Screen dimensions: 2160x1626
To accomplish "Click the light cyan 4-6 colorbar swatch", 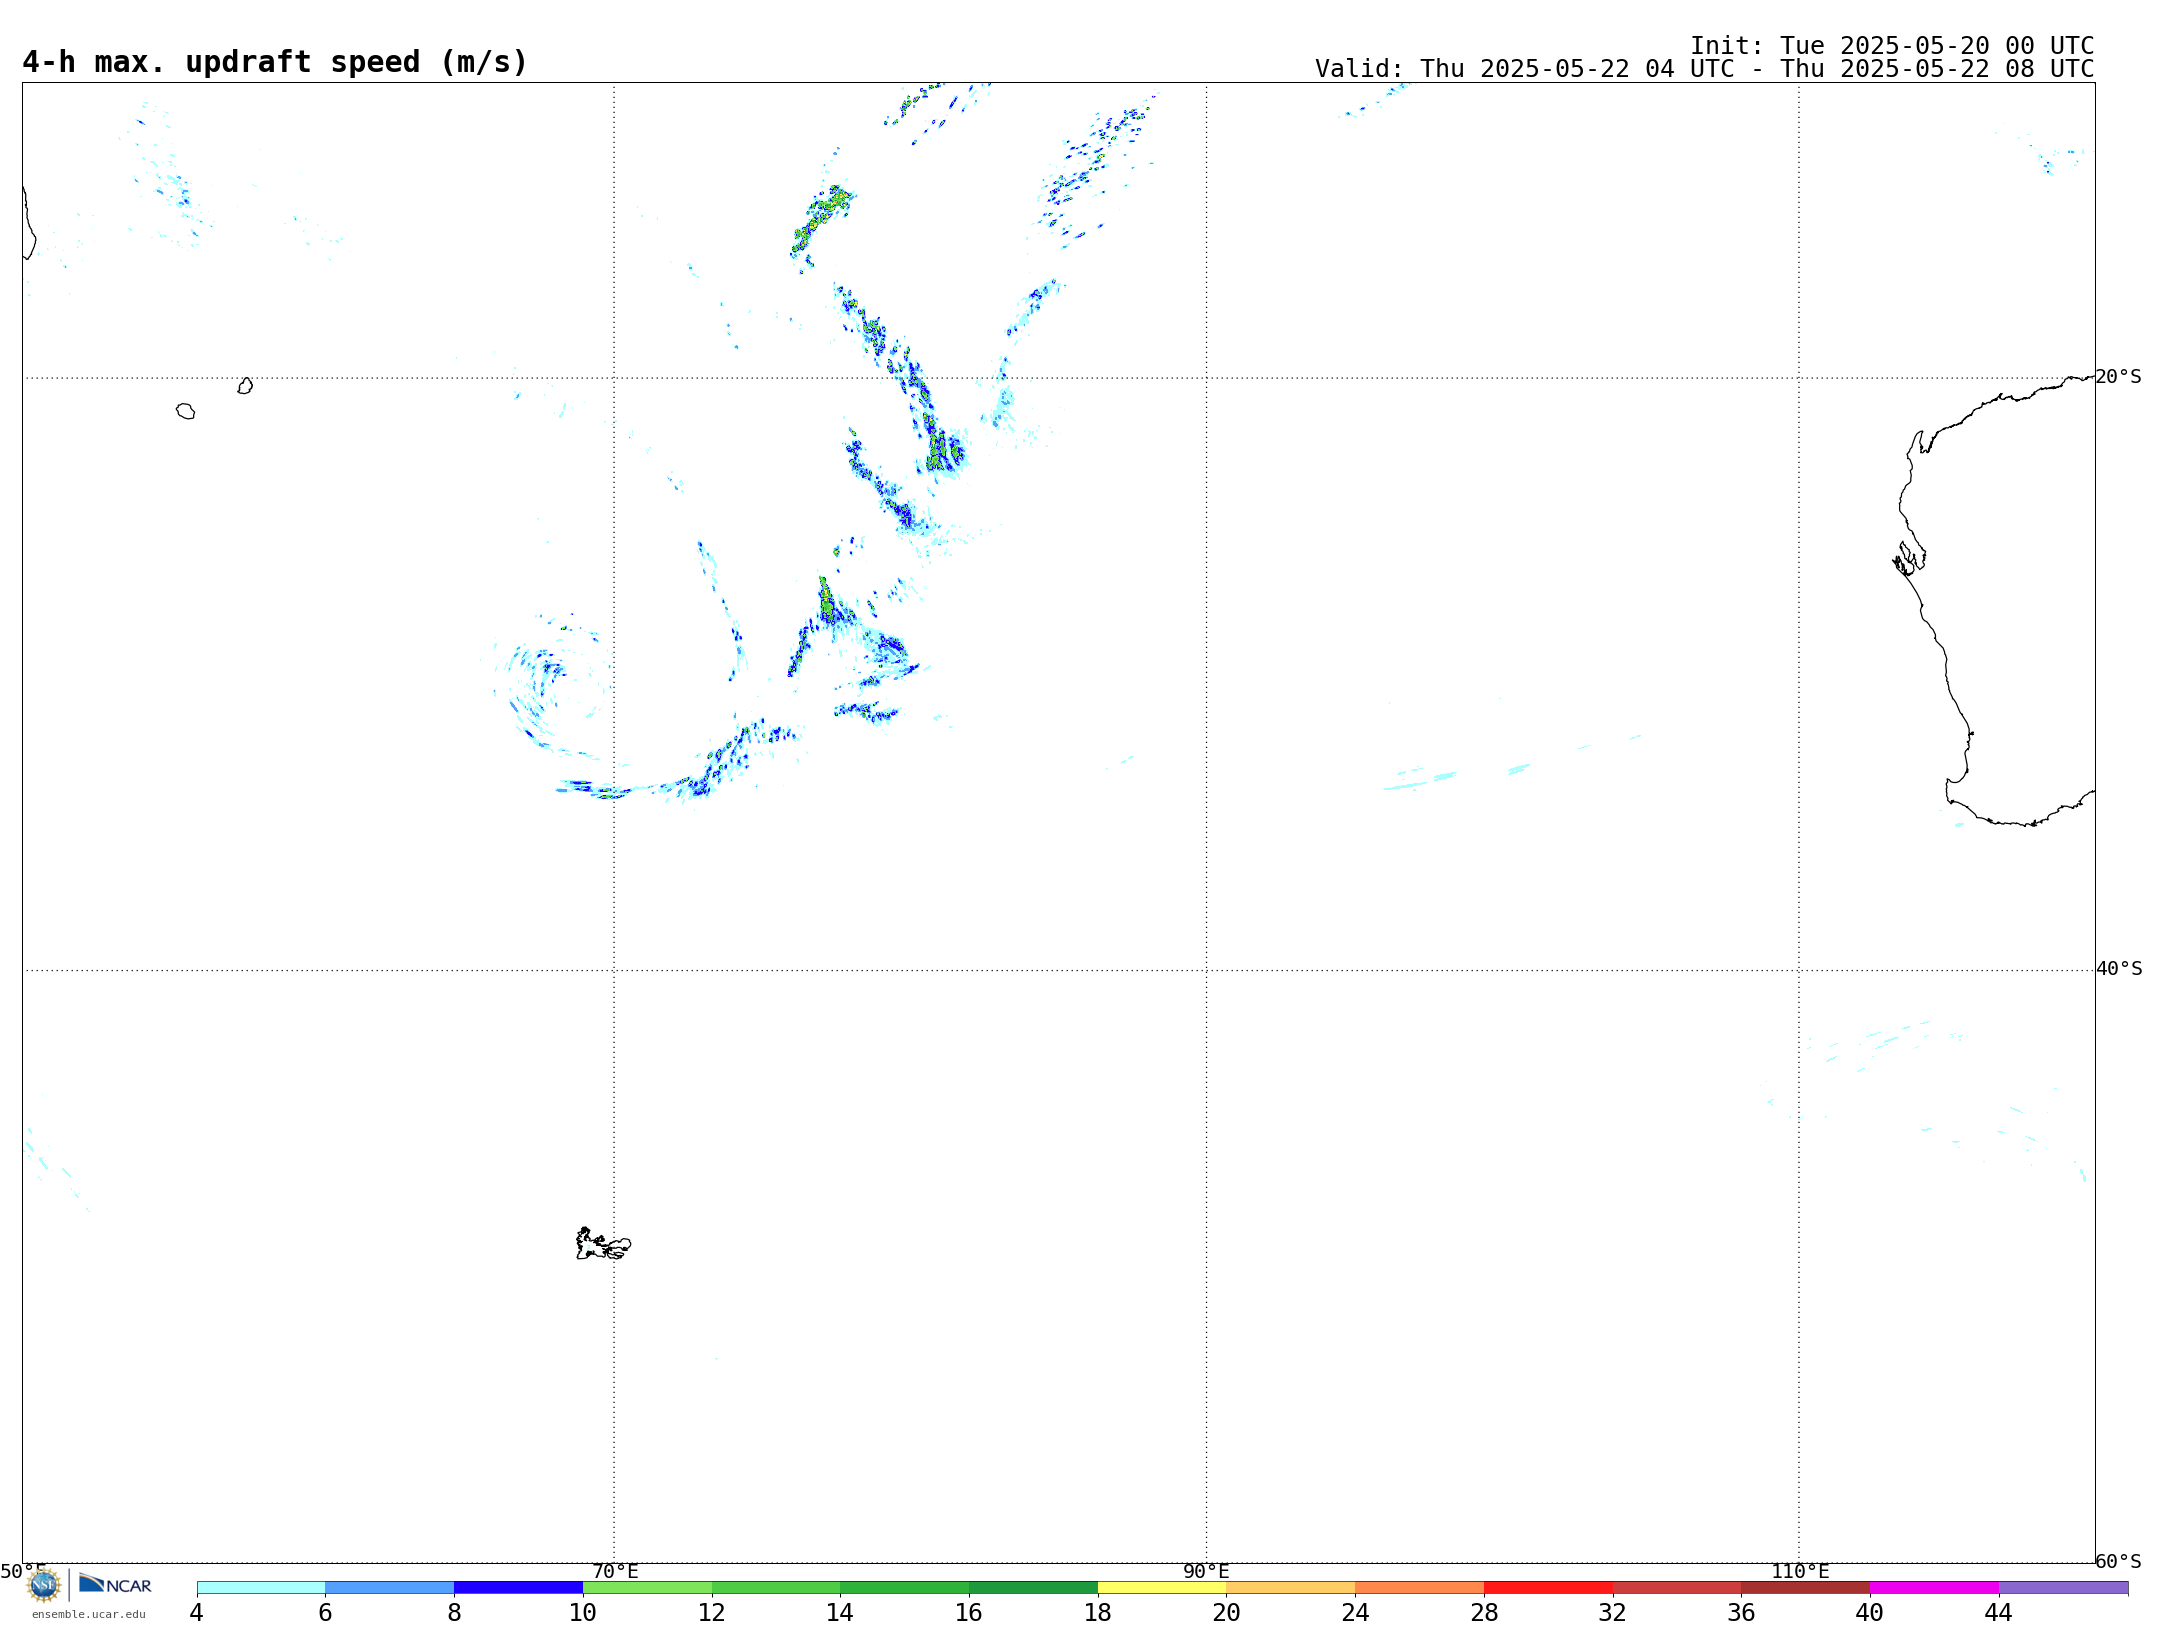I will (x=261, y=1587).
